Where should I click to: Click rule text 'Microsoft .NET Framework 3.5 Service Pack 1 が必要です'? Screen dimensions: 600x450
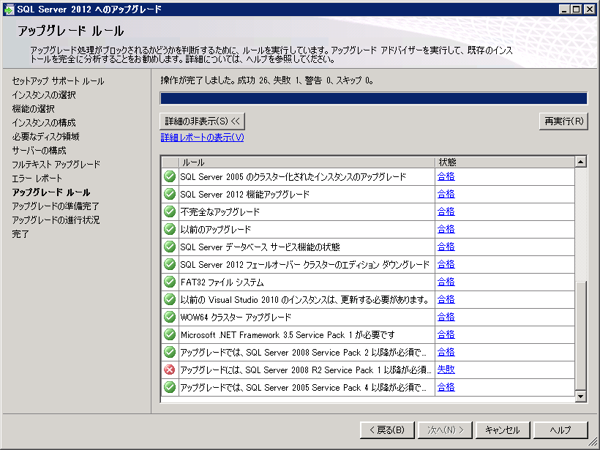point(287,335)
